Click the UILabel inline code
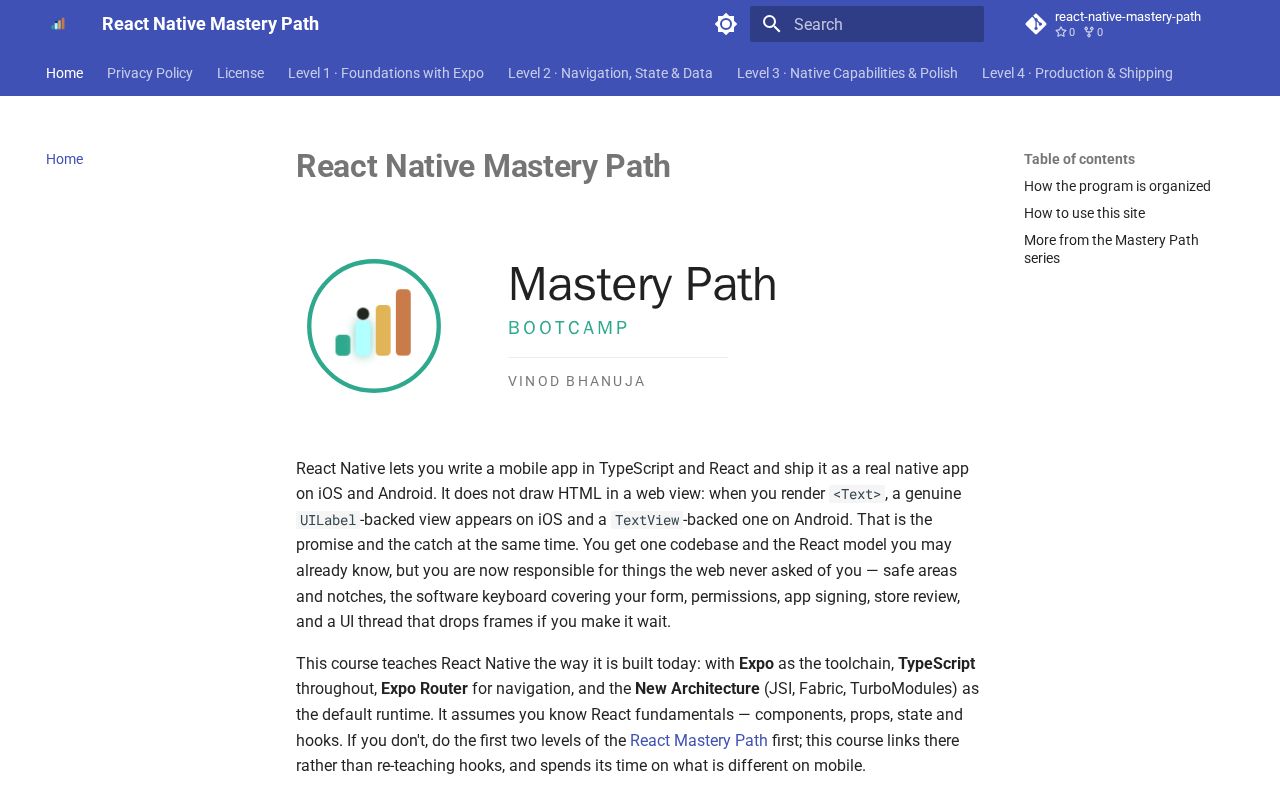This screenshot has width=1280, height=800. coord(328,520)
